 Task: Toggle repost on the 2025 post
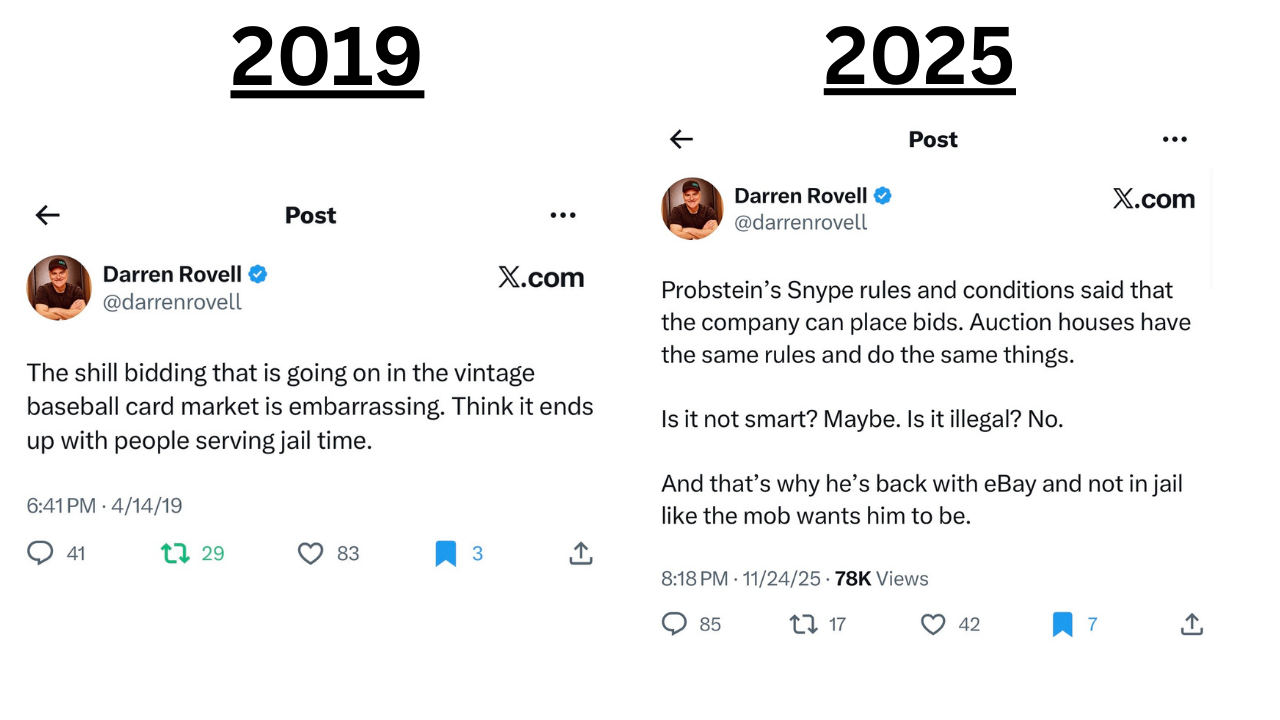[x=803, y=625]
